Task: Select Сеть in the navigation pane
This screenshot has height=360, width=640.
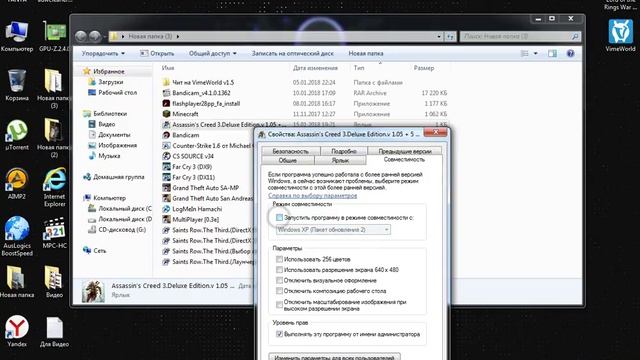Action: [x=100, y=251]
